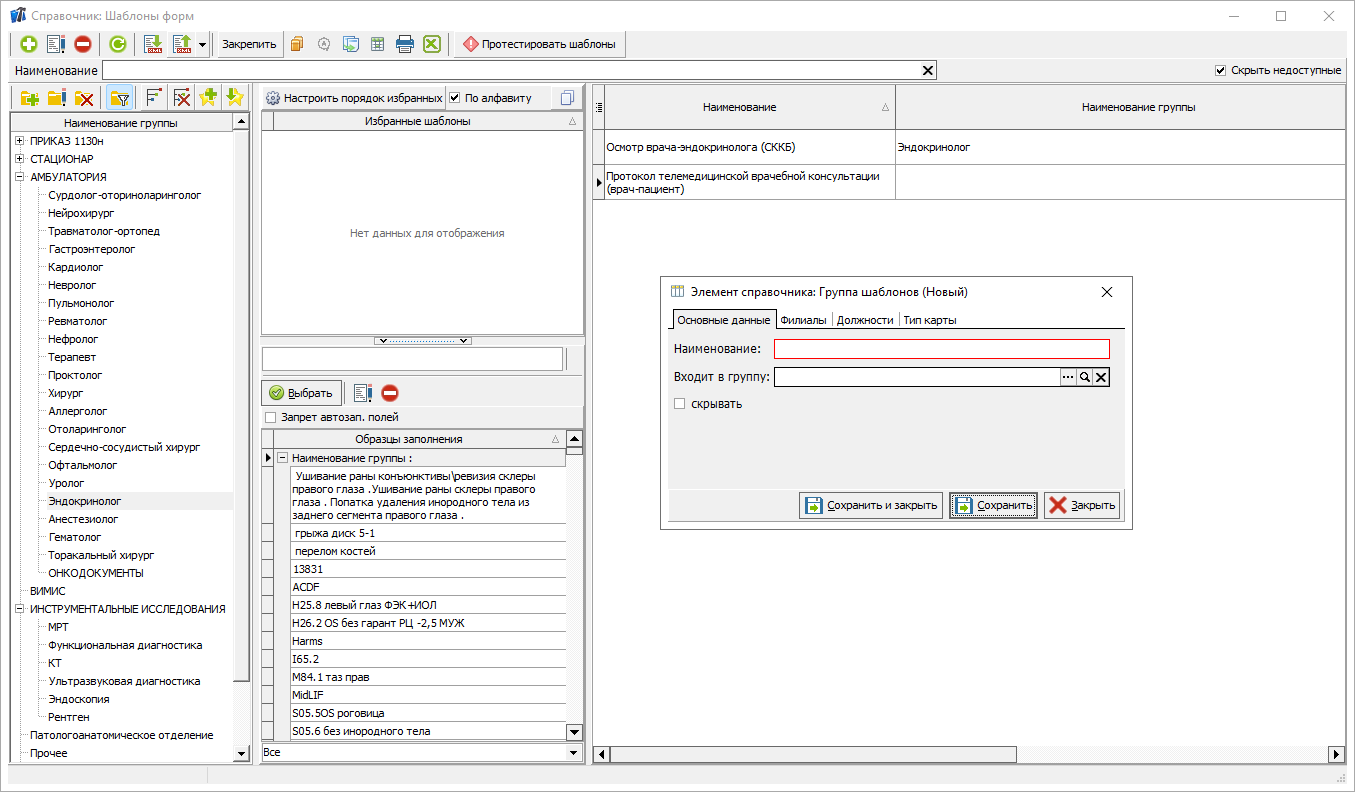Click the Excel export icon
1355x792 pixels.
[x=431, y=44]
